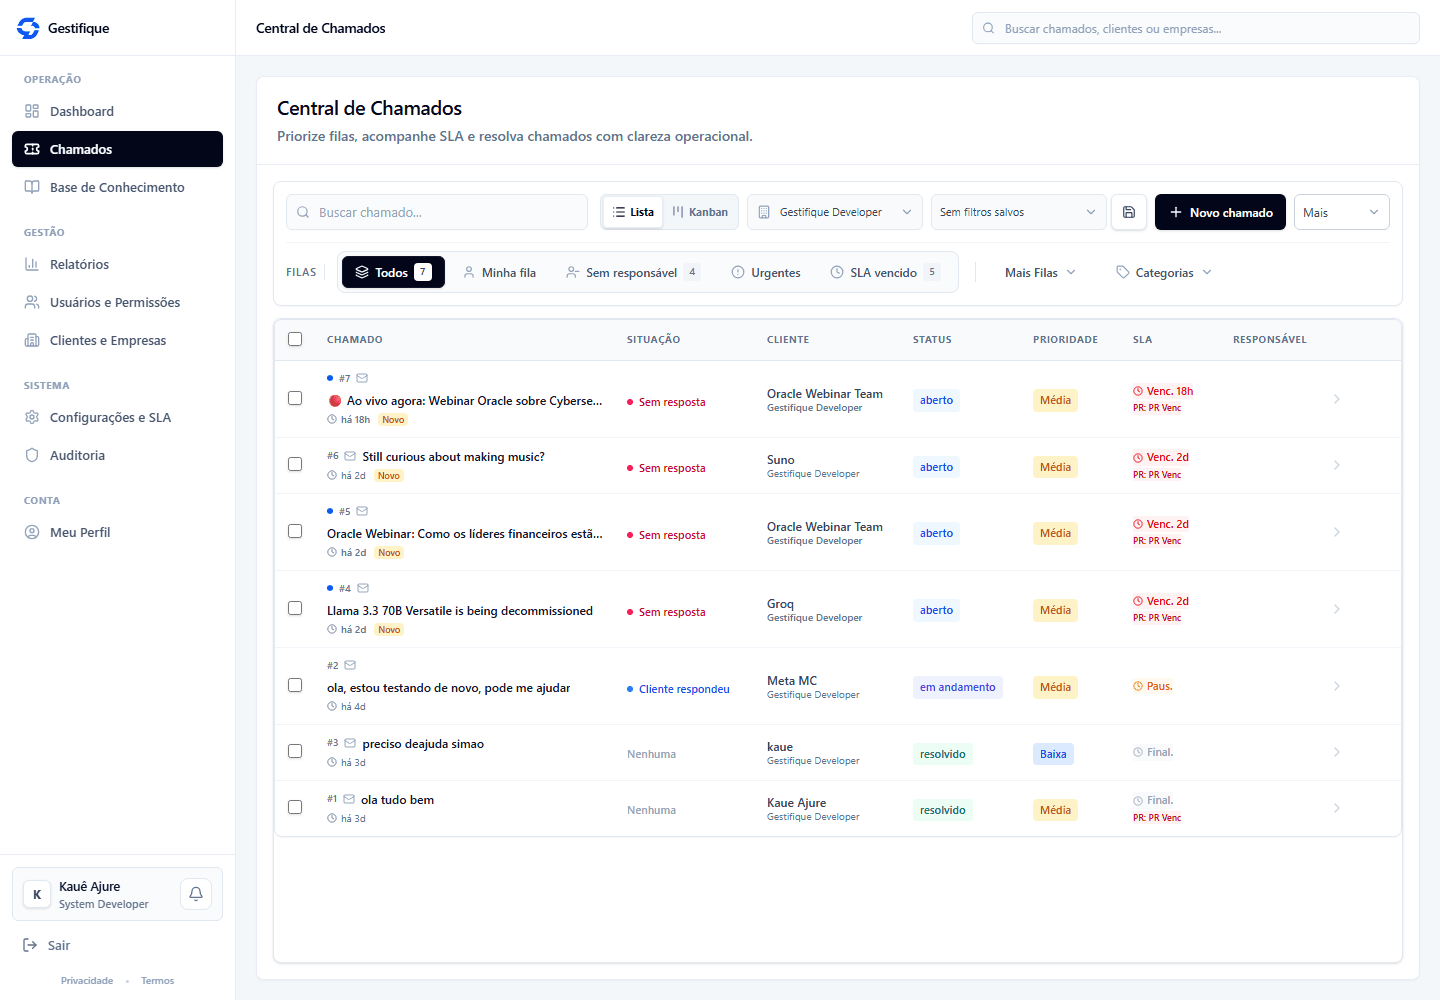
Task: Open the Privacidade link
Action: coord(87,981)
